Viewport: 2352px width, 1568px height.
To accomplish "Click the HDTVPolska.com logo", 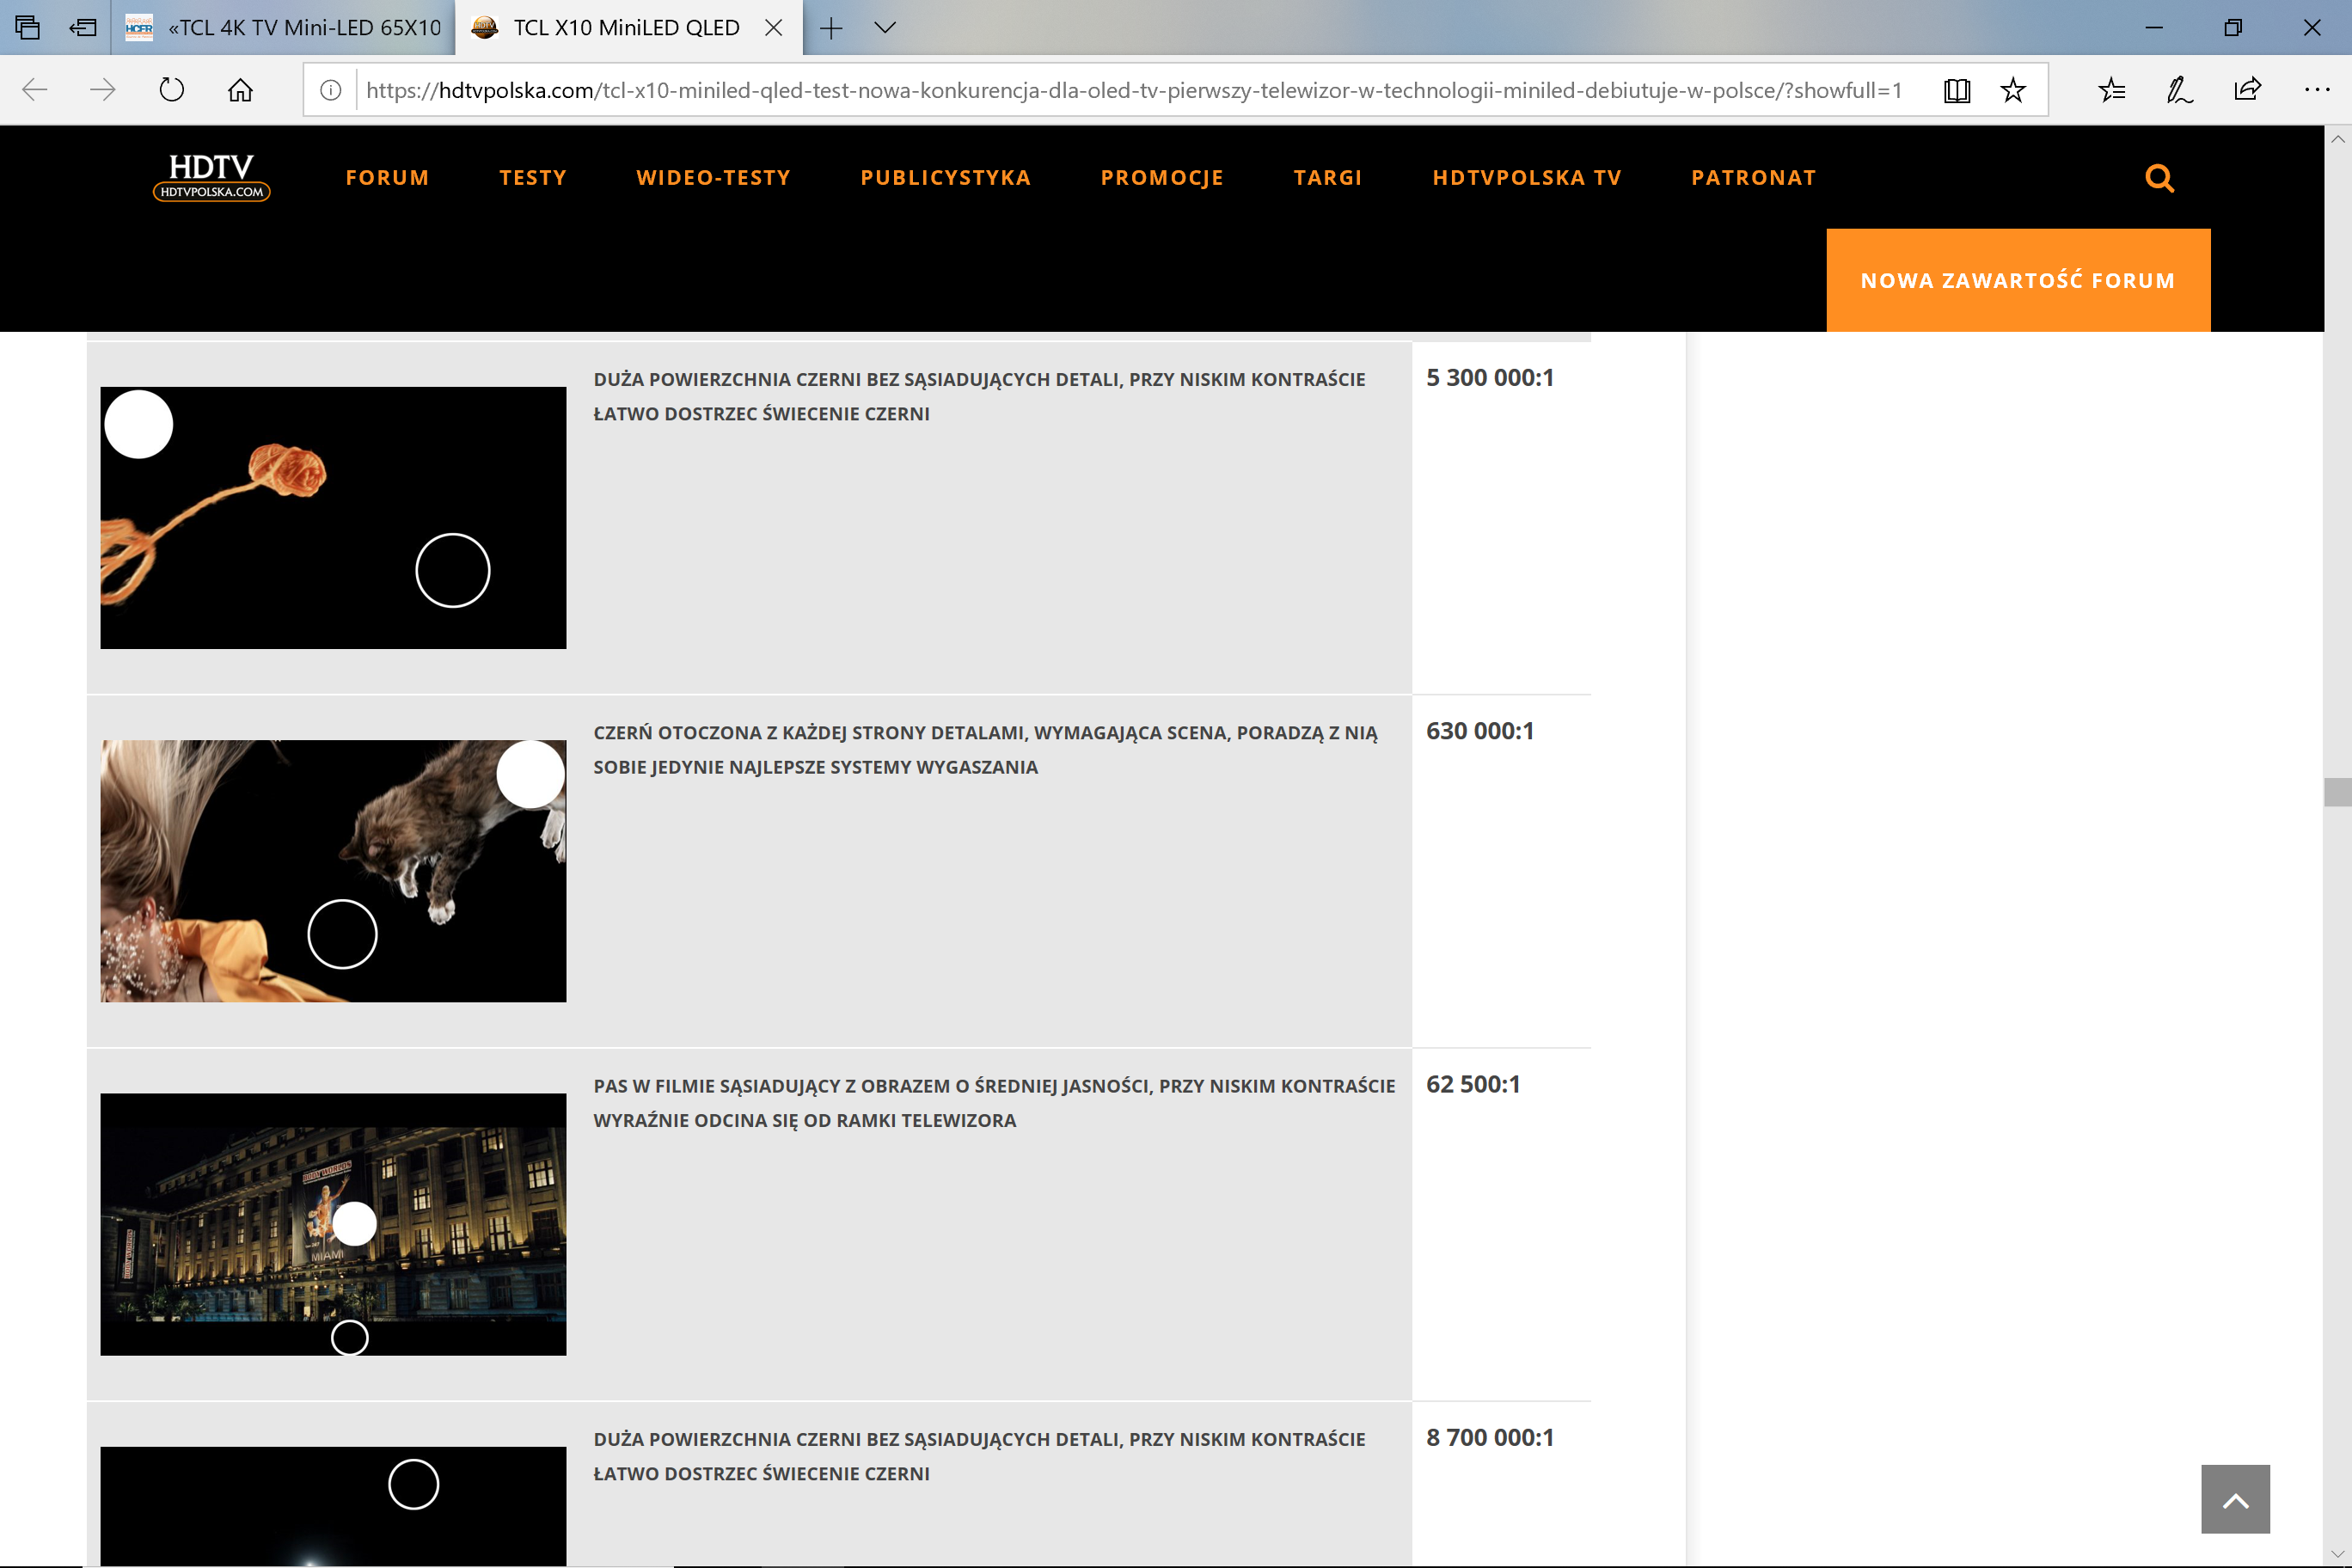I will [211, 177].
